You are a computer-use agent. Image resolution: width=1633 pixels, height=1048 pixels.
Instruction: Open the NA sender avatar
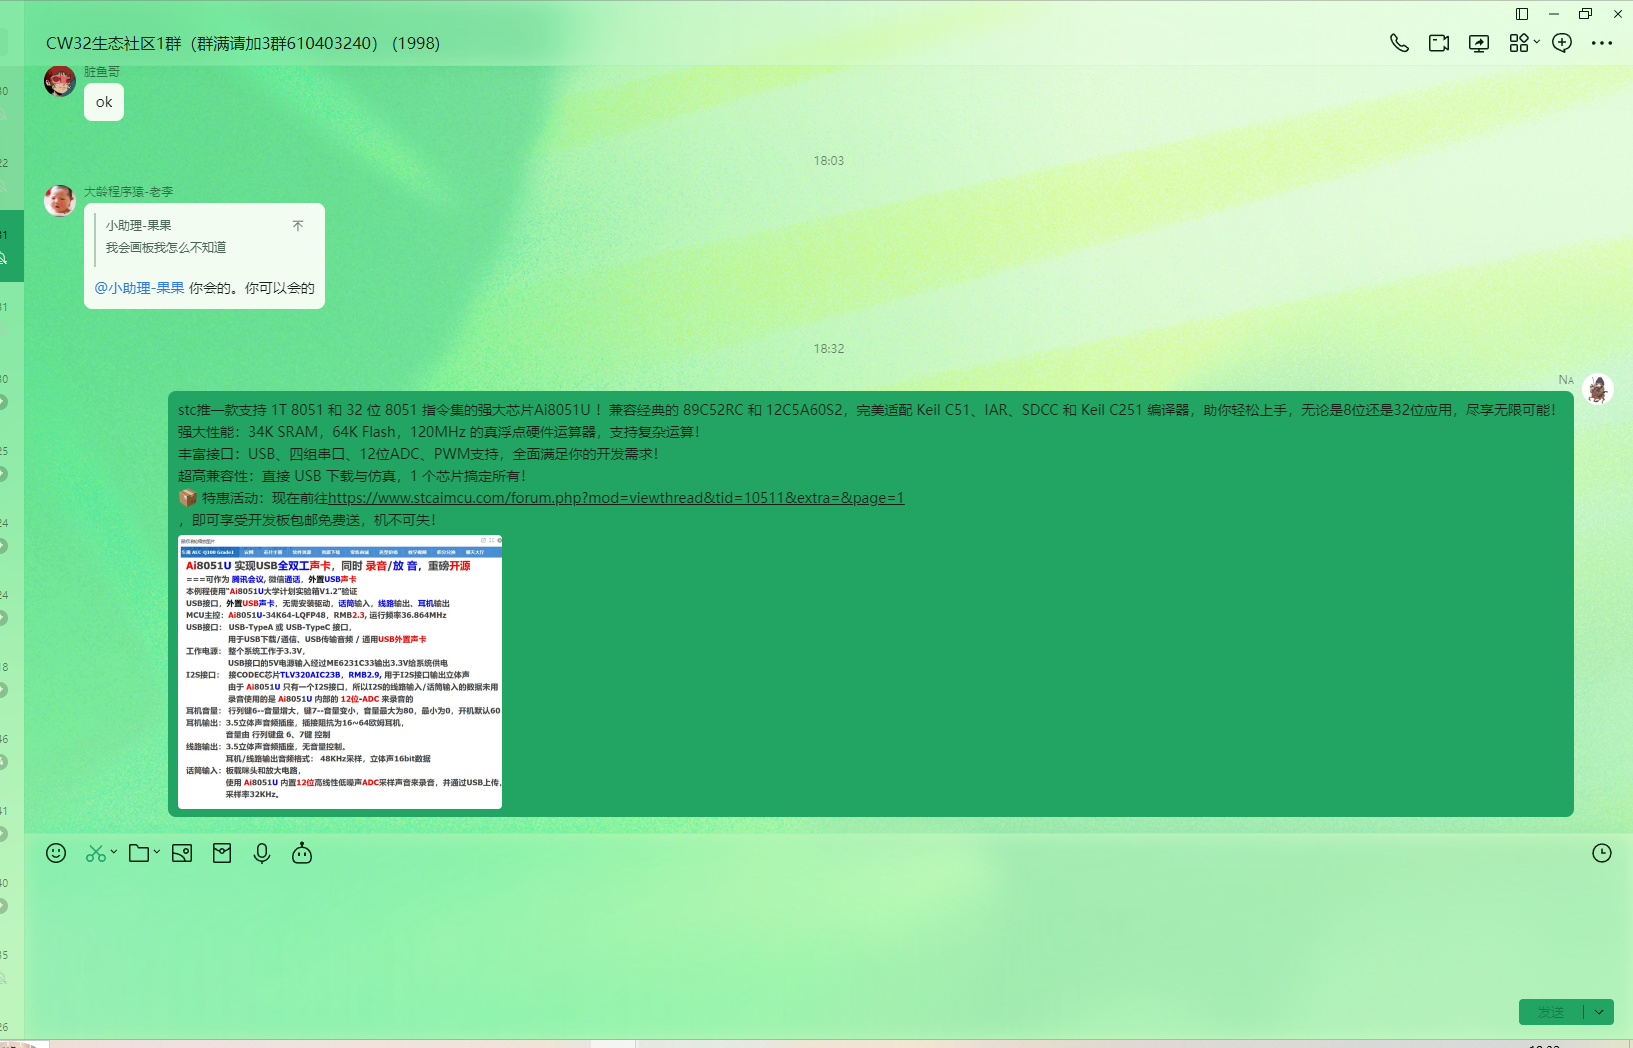[x=1598, y=389]
